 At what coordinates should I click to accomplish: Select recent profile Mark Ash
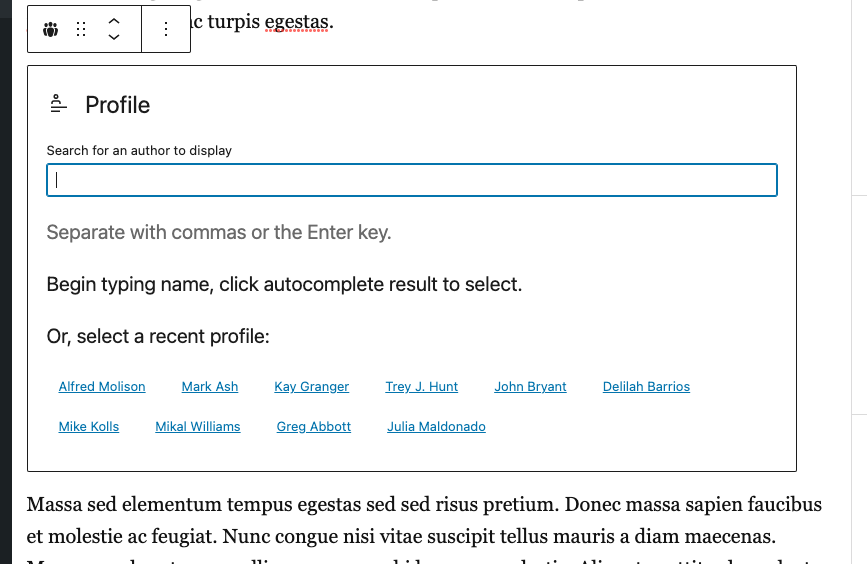coord(210,387)
